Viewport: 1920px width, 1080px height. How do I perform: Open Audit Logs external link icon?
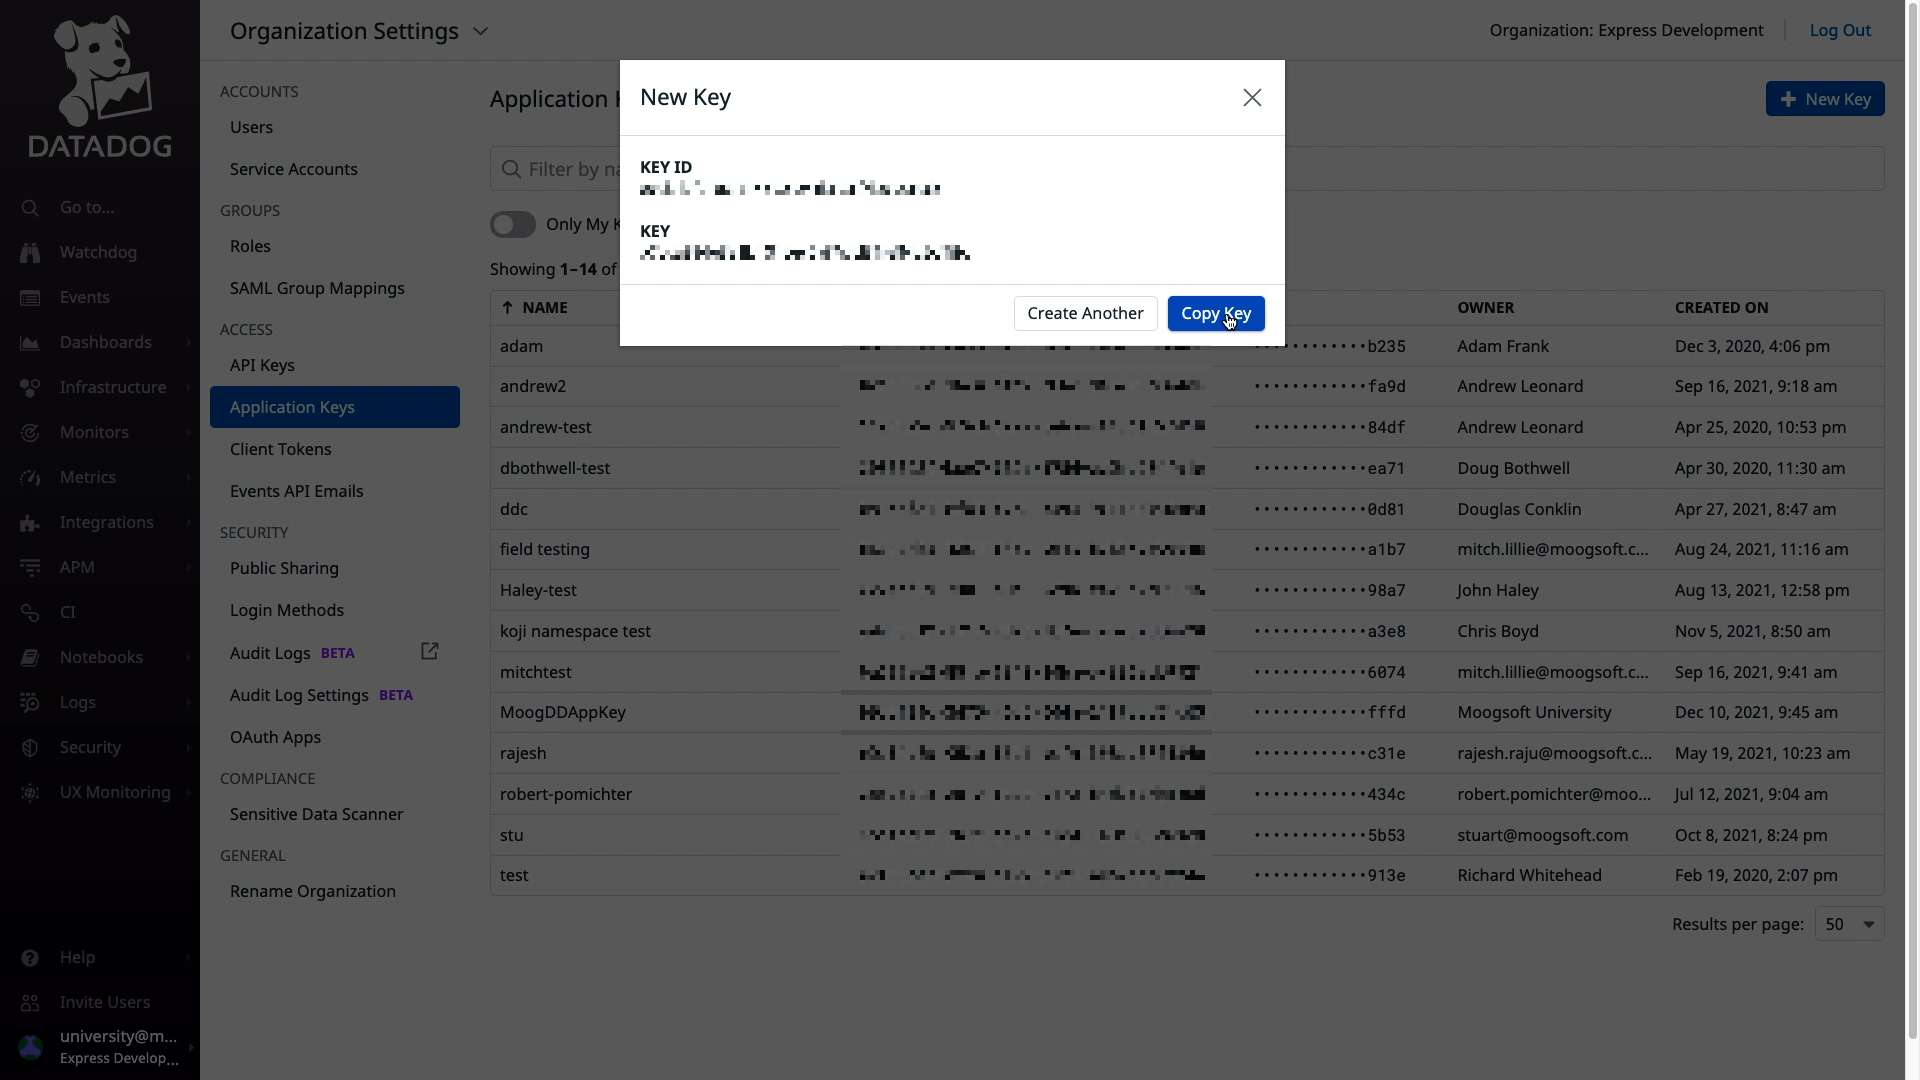430,652
